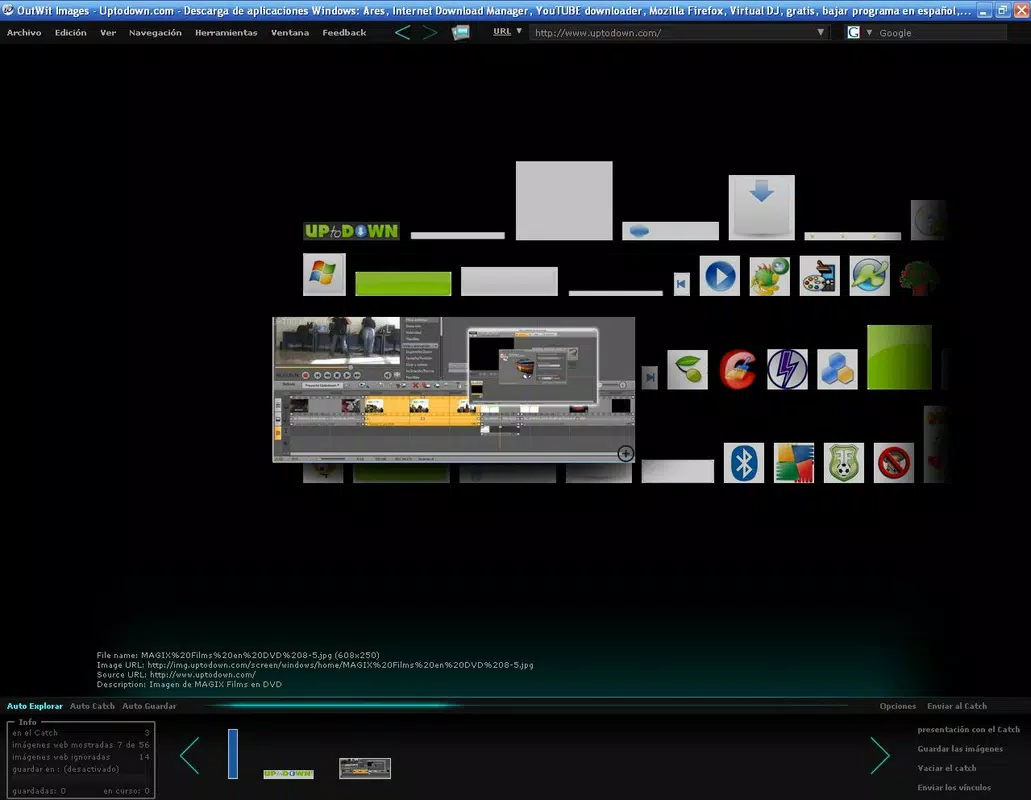
Task: Select the purple lightning bolt icon
Action: (787, 369)
